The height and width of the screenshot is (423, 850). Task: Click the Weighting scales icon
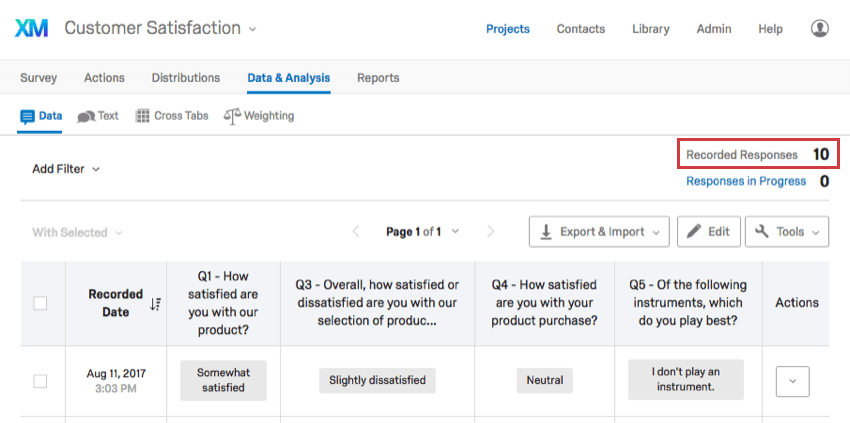tap(232, 116)
